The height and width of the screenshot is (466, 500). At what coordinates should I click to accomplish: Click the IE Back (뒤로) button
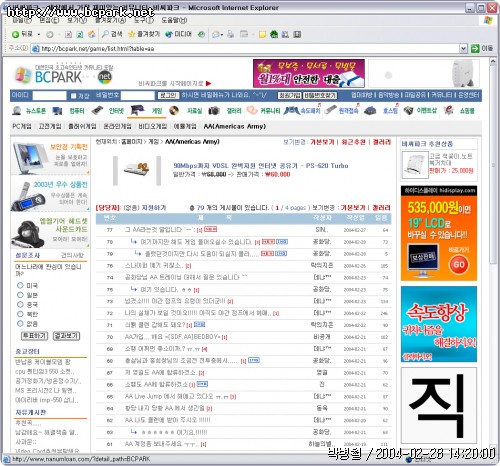tap(22, 34)
